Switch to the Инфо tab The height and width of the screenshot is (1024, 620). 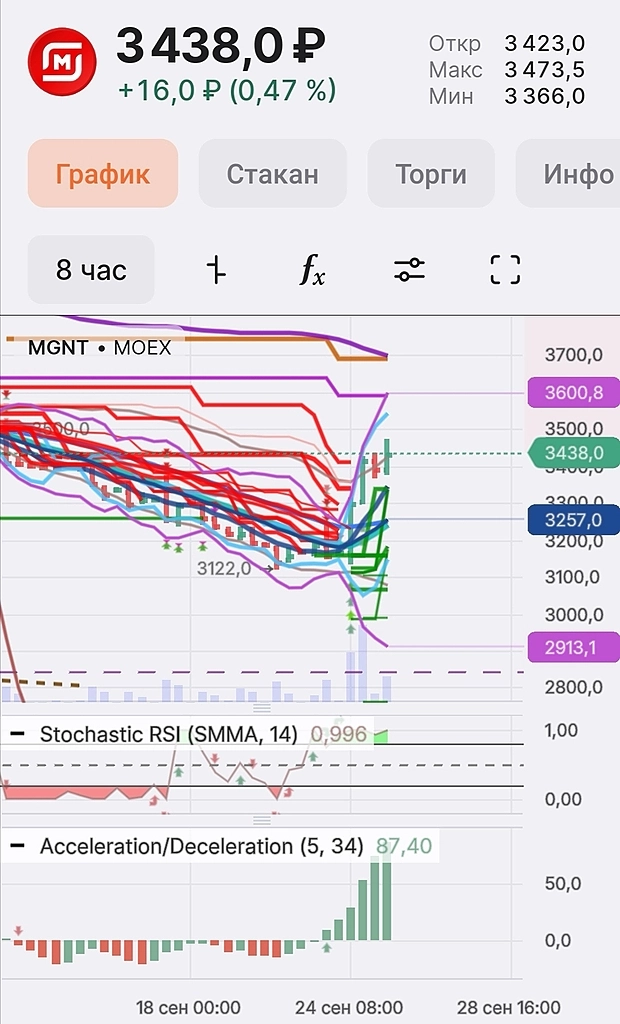(568, 174)
